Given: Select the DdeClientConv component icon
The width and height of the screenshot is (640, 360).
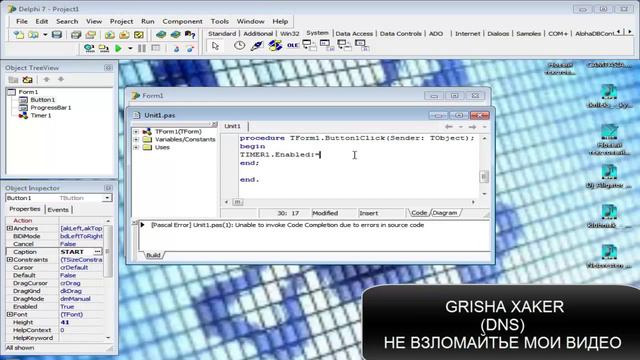Looking at the screenshot, I should point(309,45).
